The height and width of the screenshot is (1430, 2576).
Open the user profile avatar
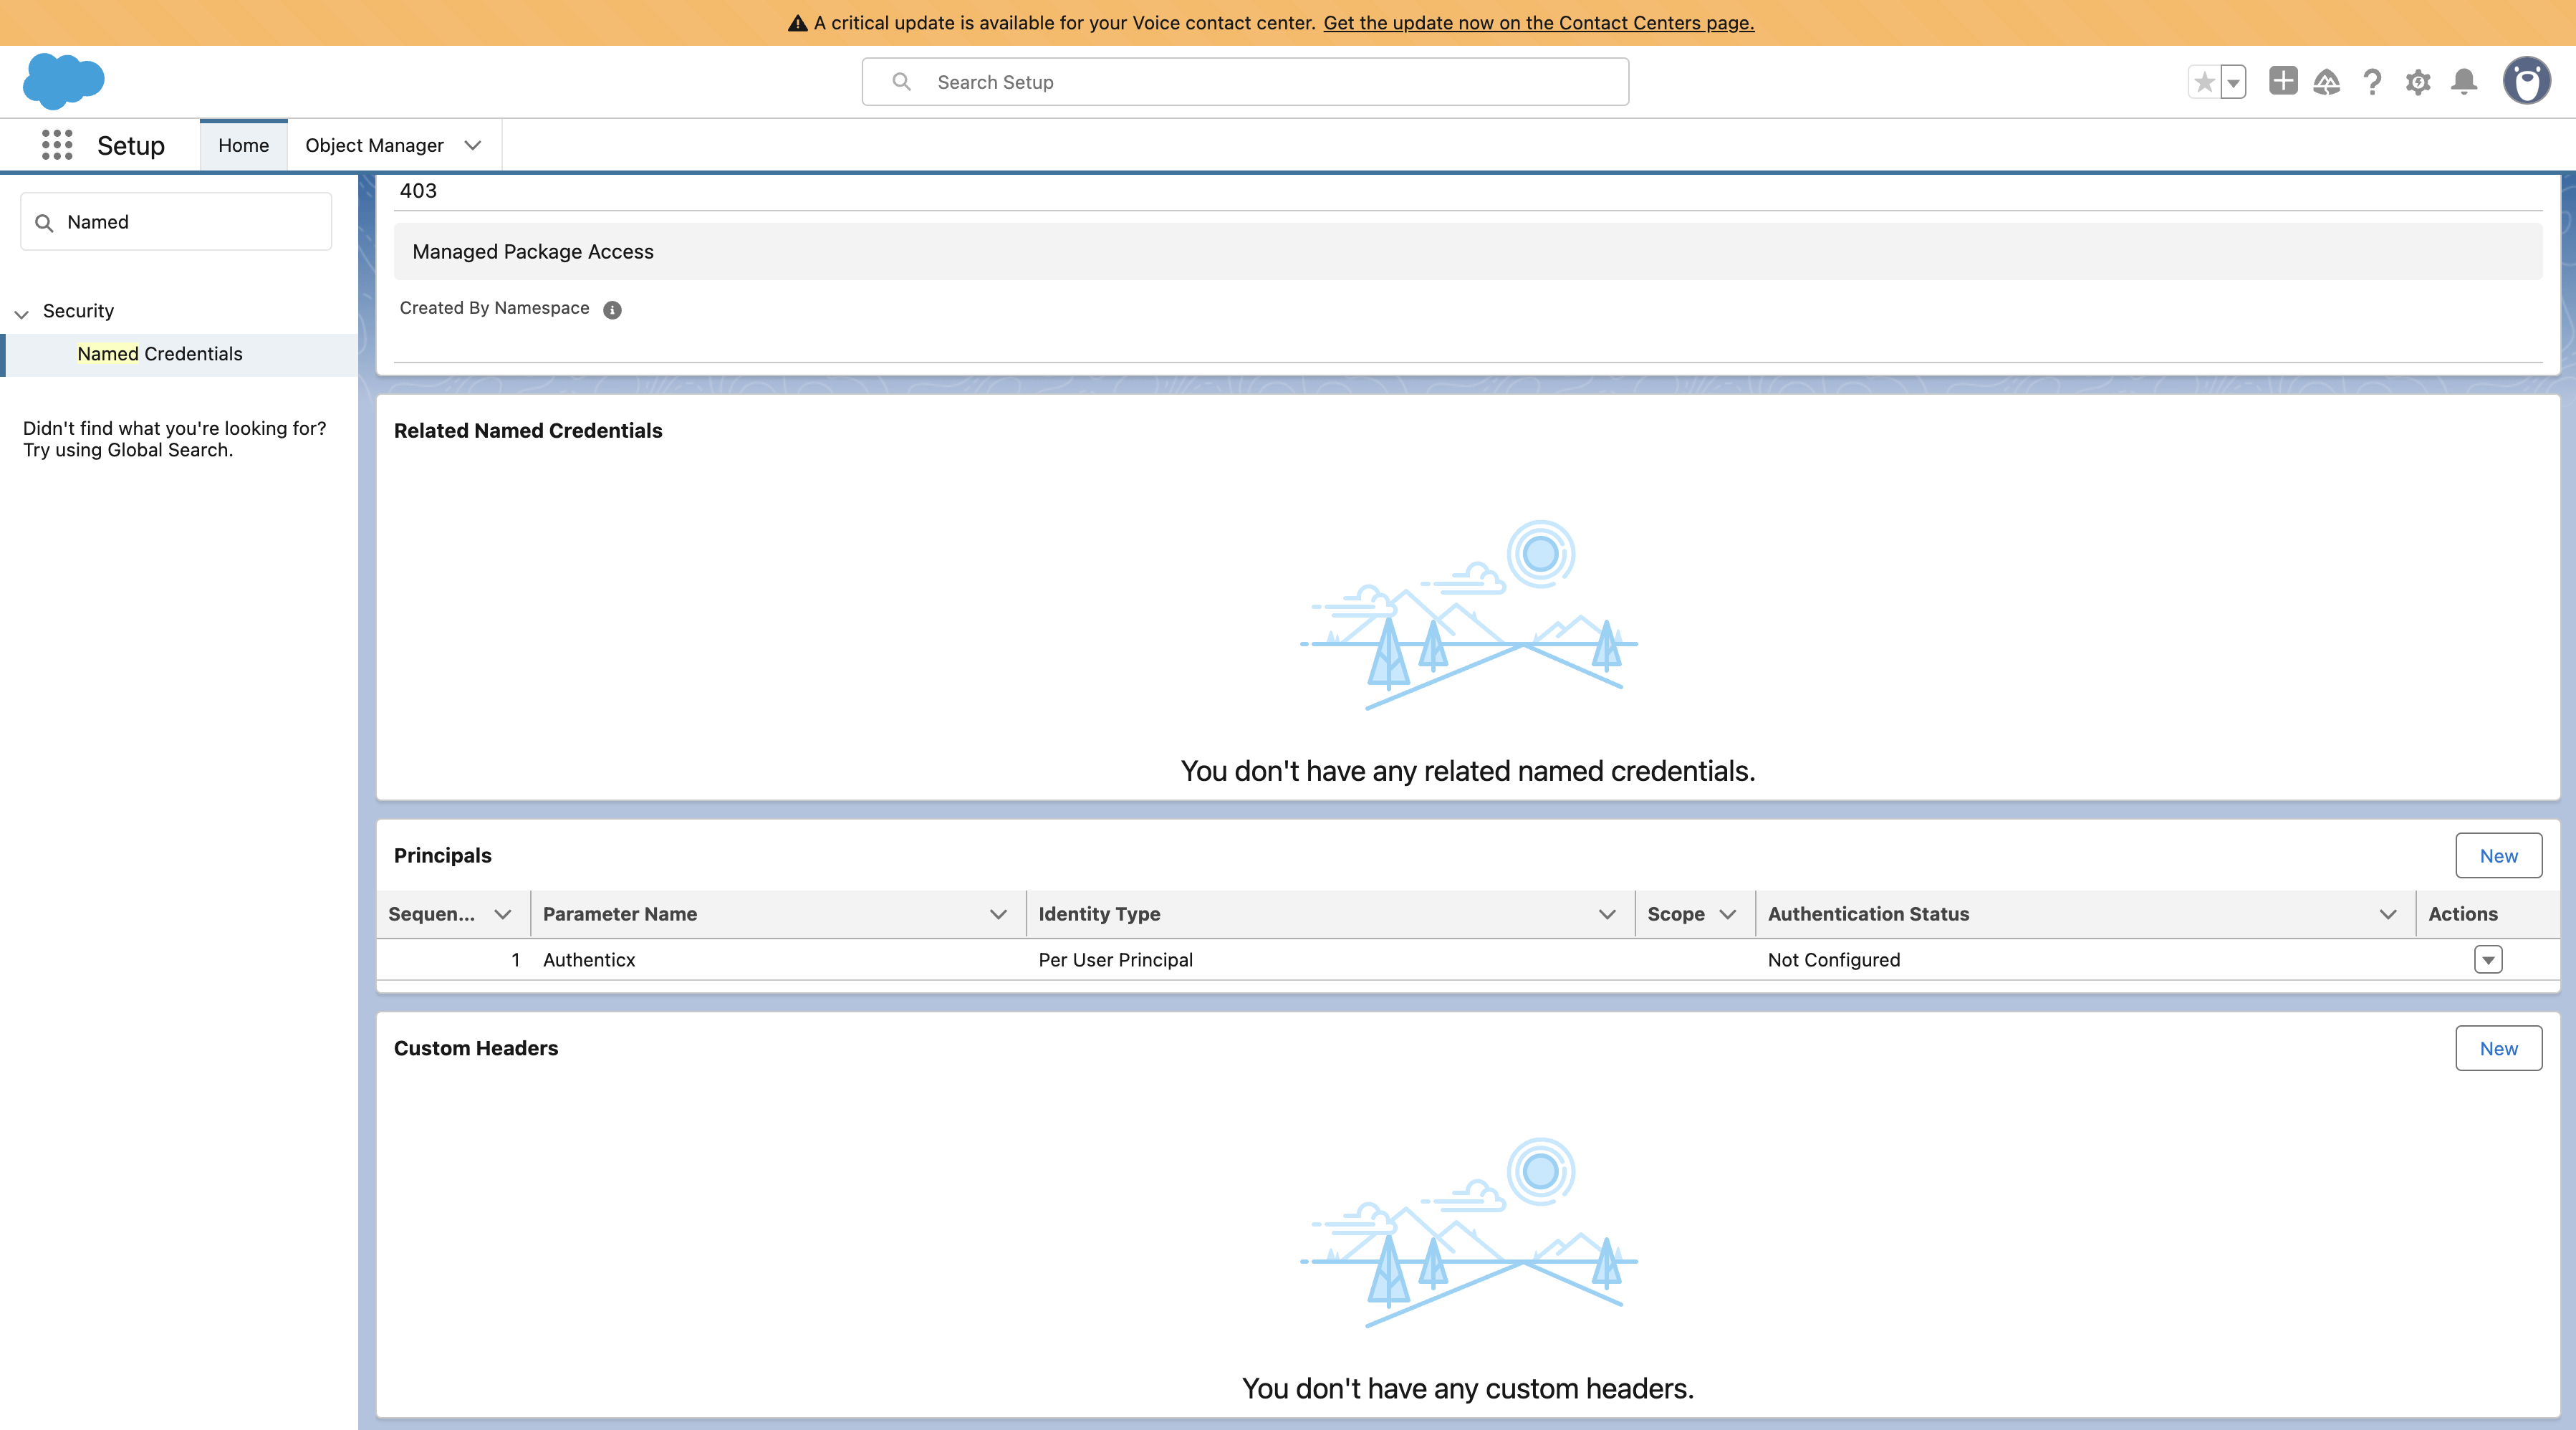(2526, 81)
